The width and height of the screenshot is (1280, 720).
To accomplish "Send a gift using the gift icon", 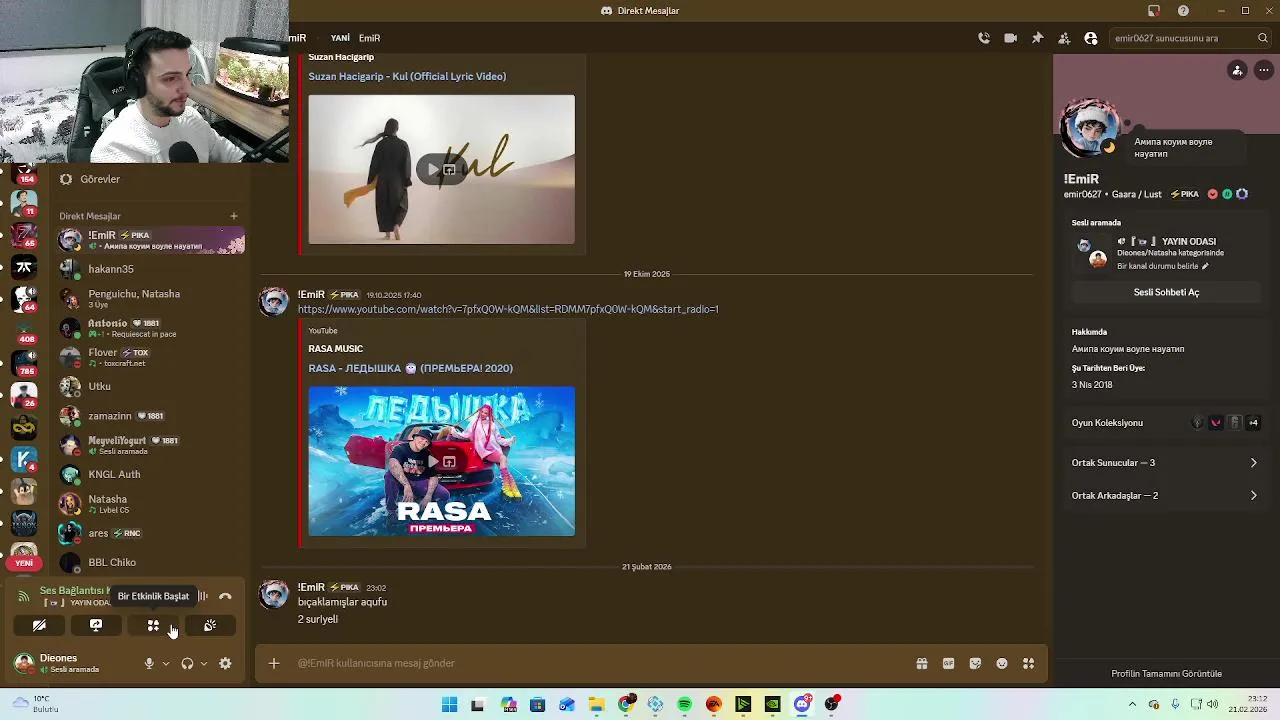I will pyautogui.click(x=922, y=663).
